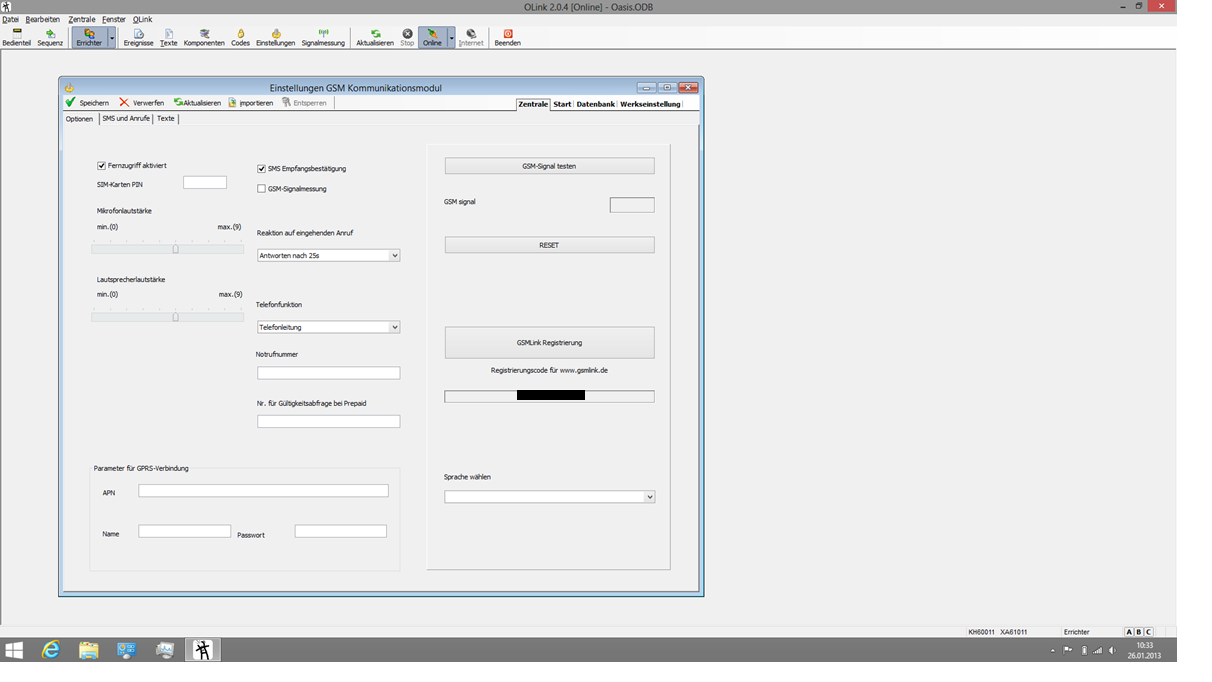Click the Mikrofonlautstärke slider handle
Screen dimensions: 1212x682
pyautogui.click(x=175, y=249)
